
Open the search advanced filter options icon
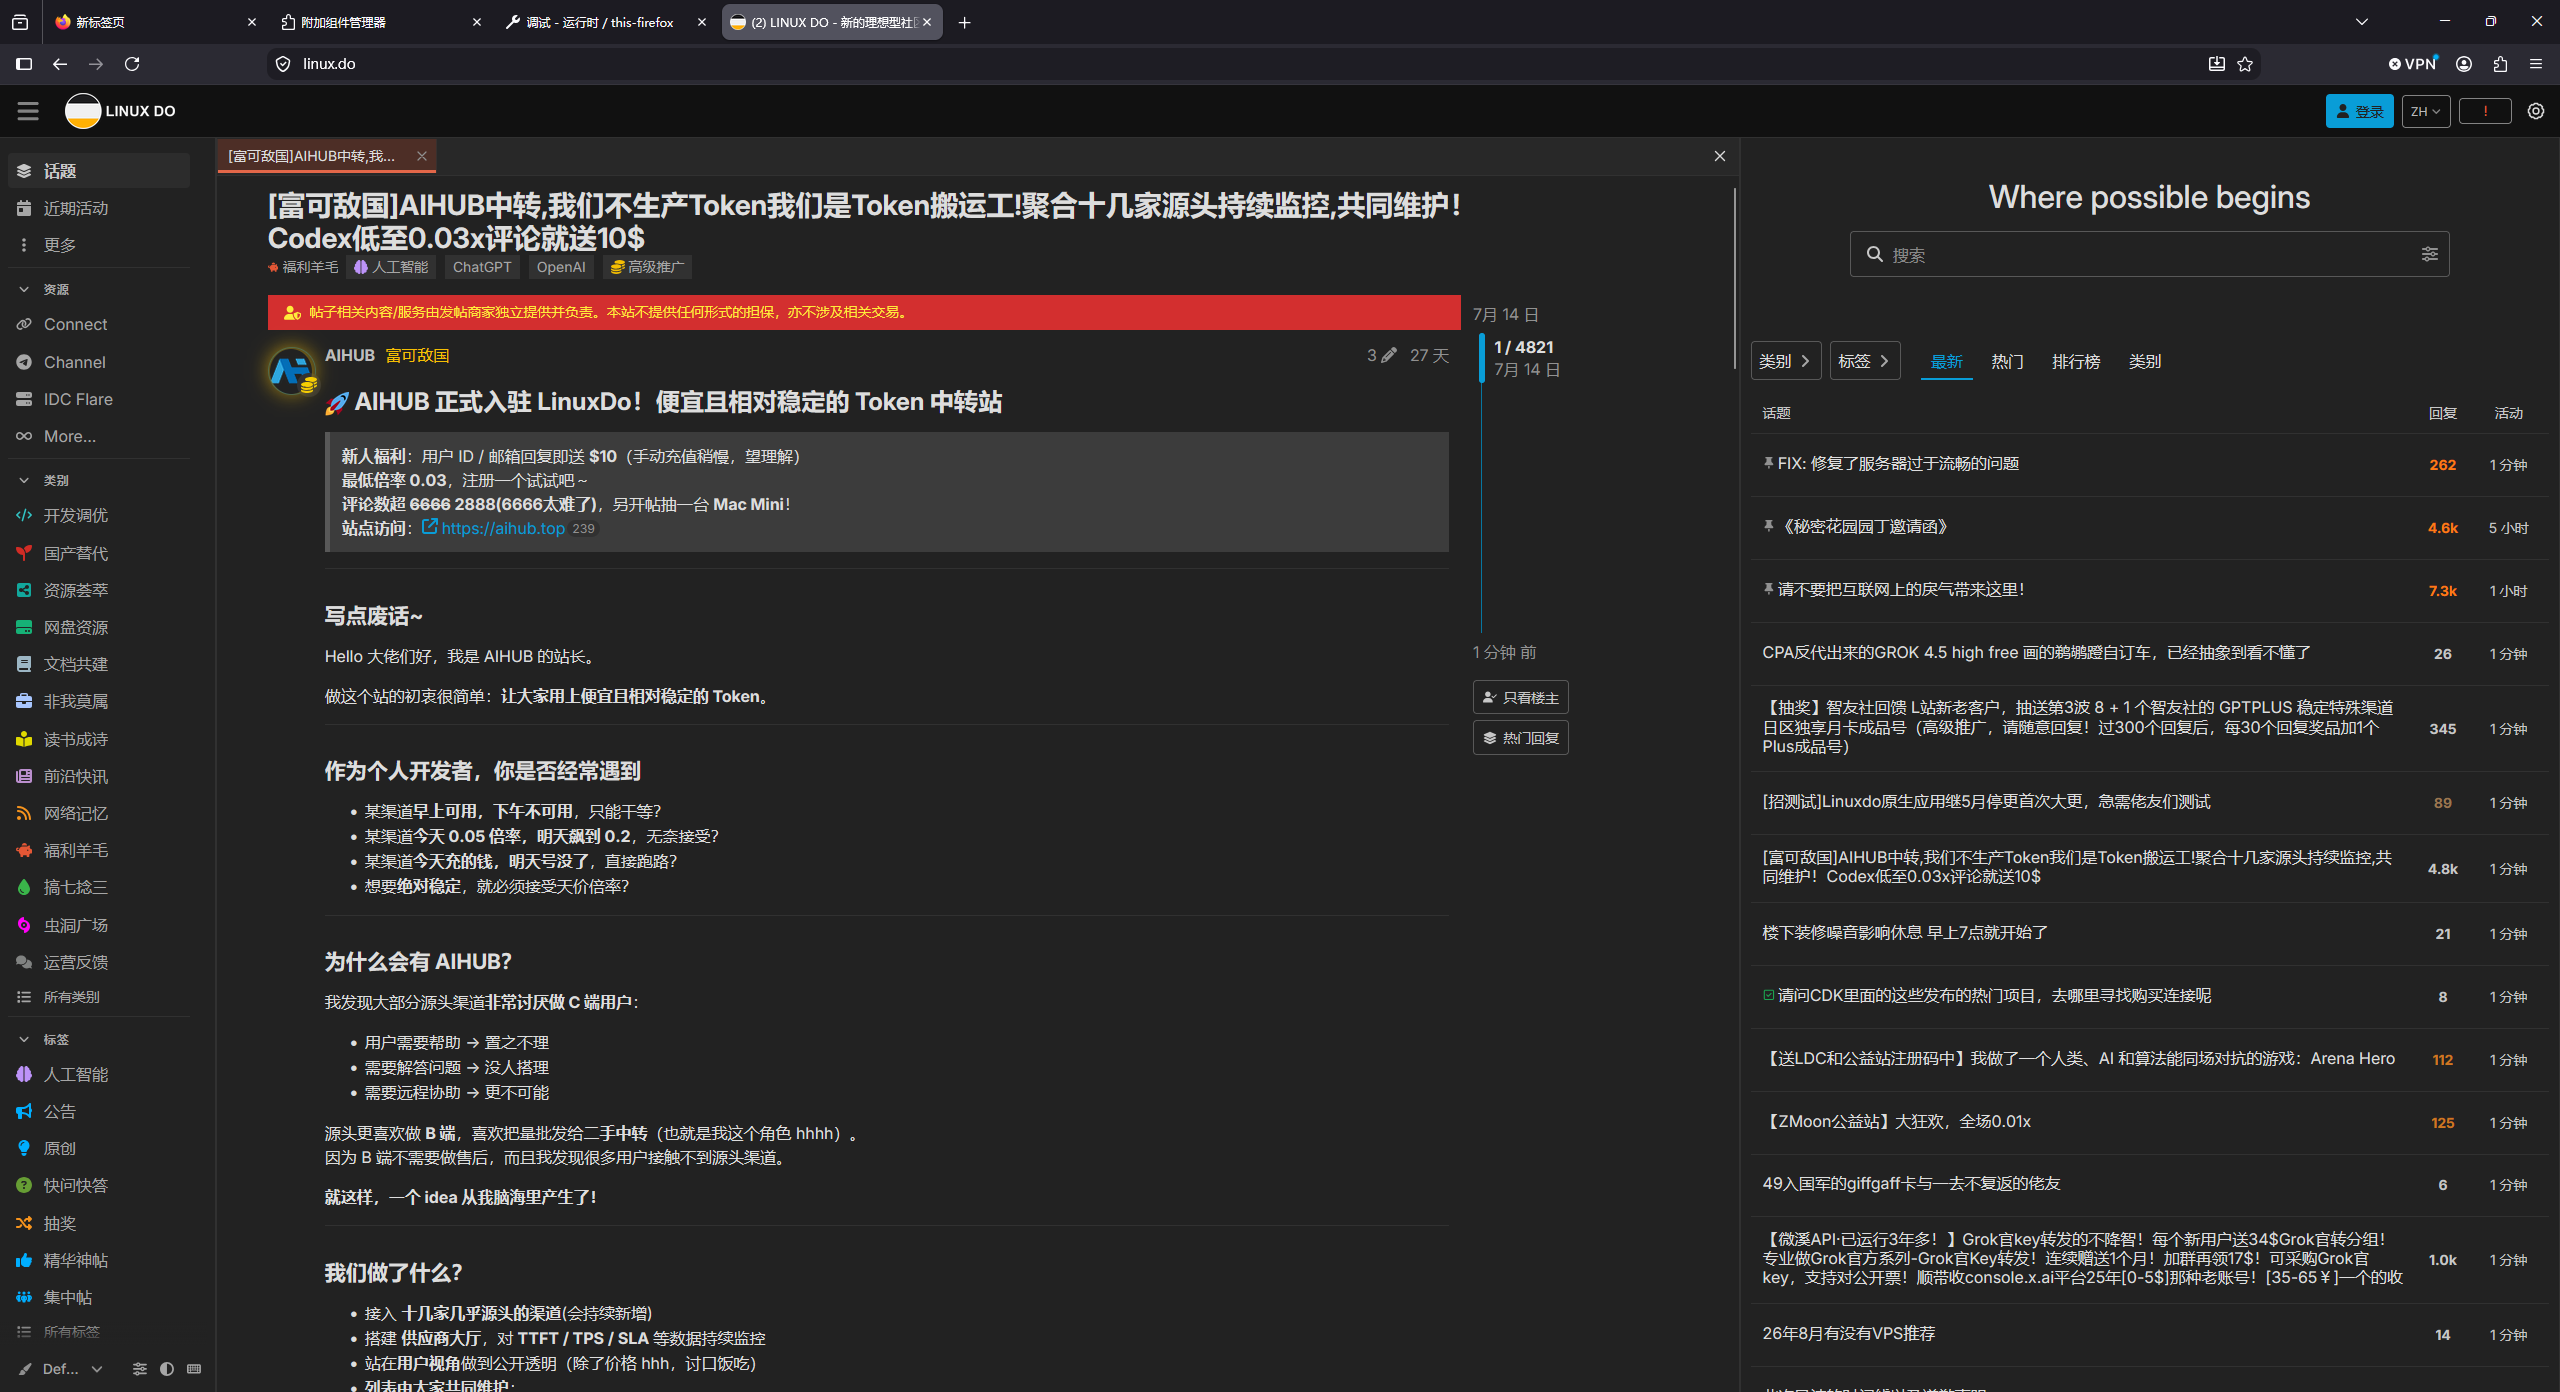[2429, 254]
